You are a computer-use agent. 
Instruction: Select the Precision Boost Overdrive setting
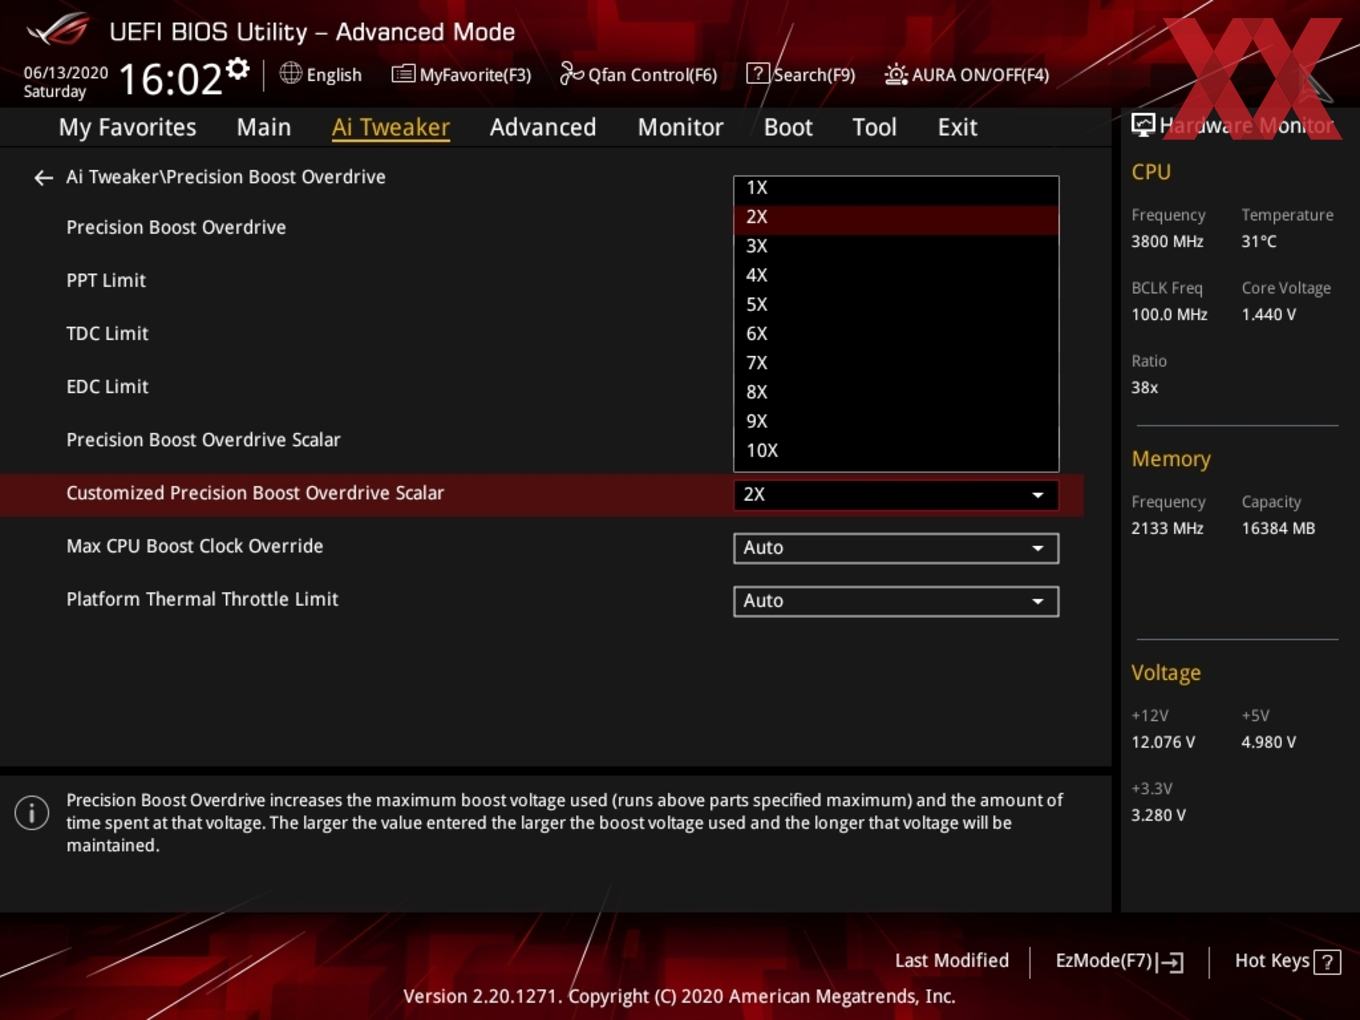[x=176, y=228]
